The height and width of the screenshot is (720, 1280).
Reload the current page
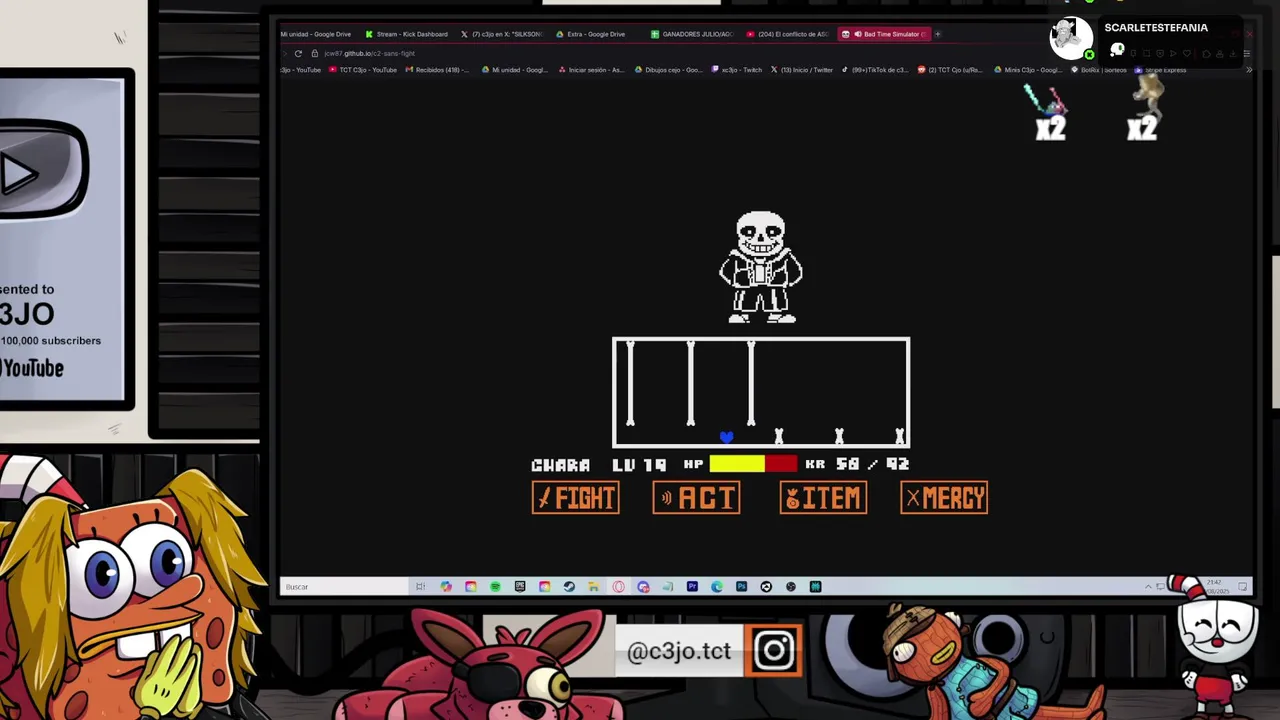coord(298,53)
